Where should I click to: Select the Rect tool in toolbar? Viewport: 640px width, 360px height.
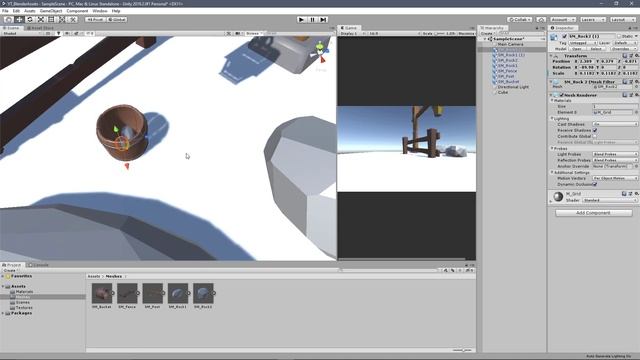51,20
